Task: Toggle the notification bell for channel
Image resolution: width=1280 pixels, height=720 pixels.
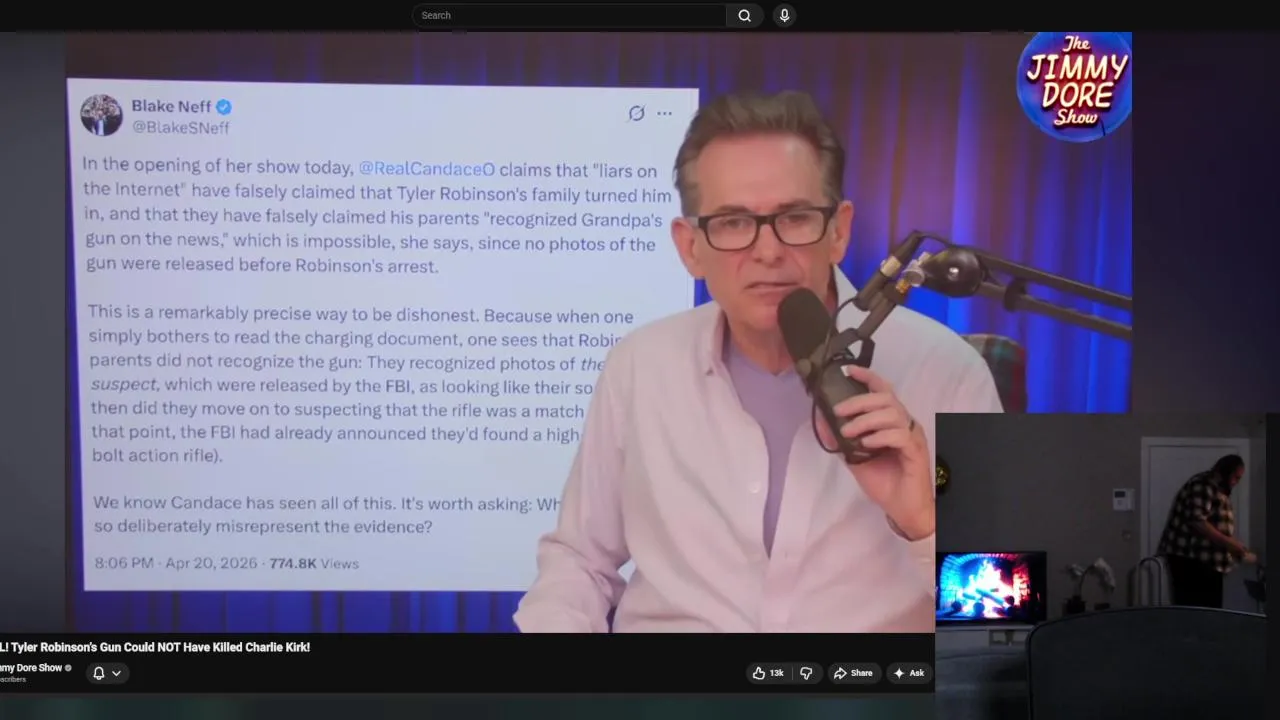Action: point(99,673)
